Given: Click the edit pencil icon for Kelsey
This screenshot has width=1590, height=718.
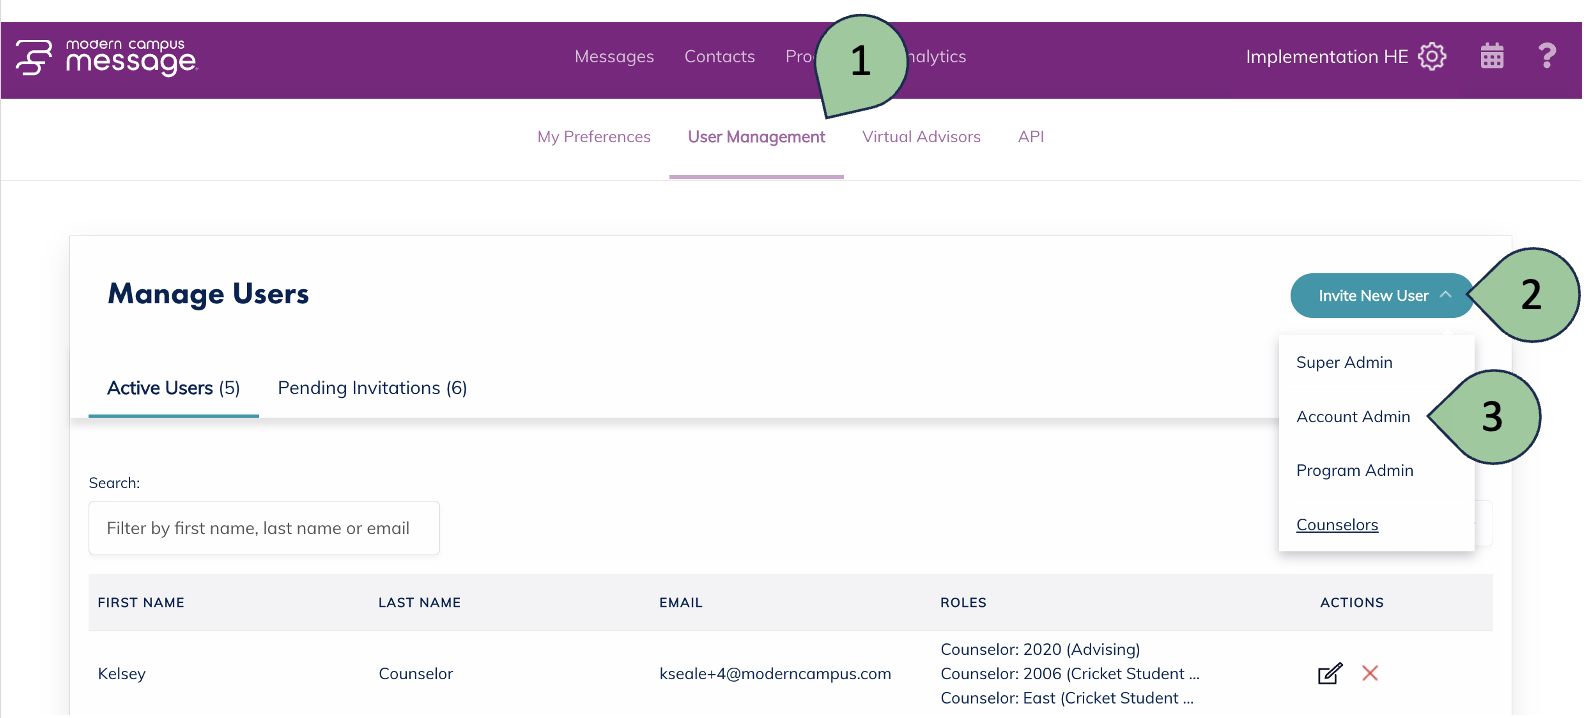Looking at the screenshot, I should [1330, 674].
